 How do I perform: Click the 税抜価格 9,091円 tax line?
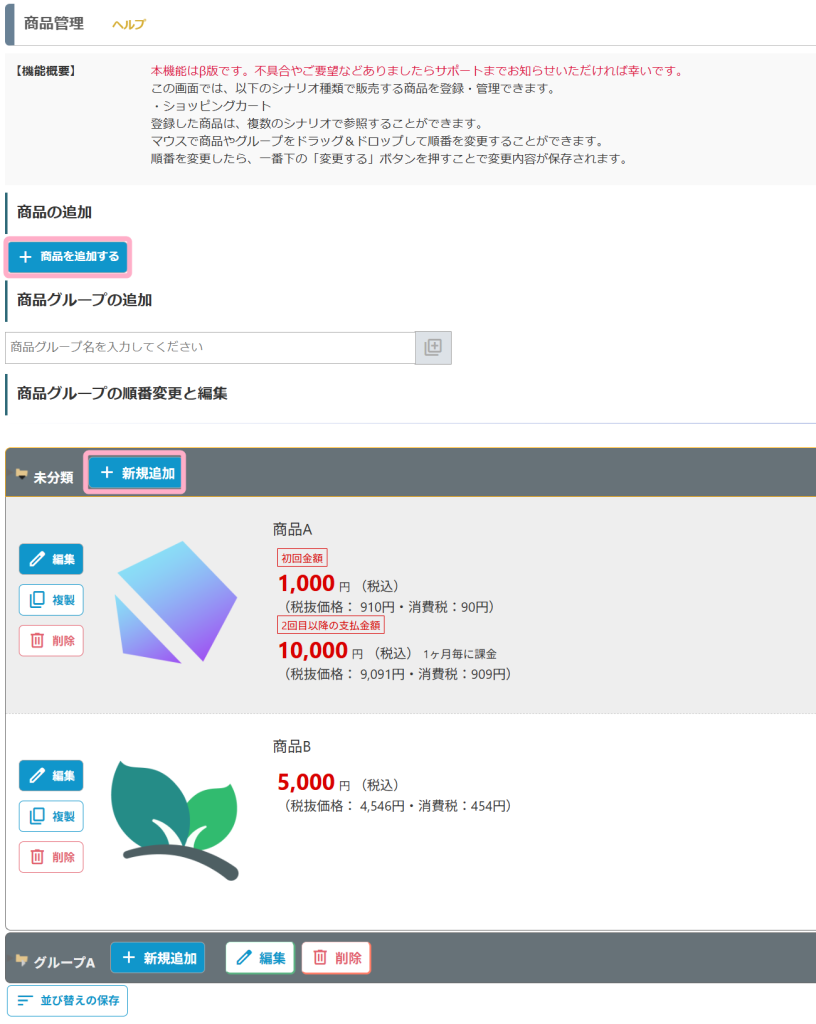coord(398,674)
